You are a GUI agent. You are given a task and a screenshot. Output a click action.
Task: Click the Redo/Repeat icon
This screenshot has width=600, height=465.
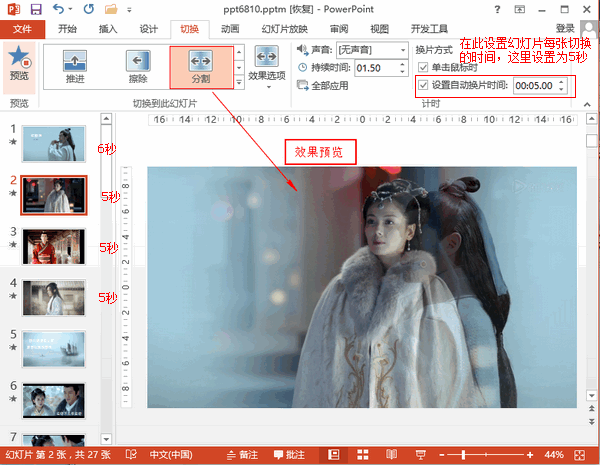pyautogui.click(x=89, y=9)
